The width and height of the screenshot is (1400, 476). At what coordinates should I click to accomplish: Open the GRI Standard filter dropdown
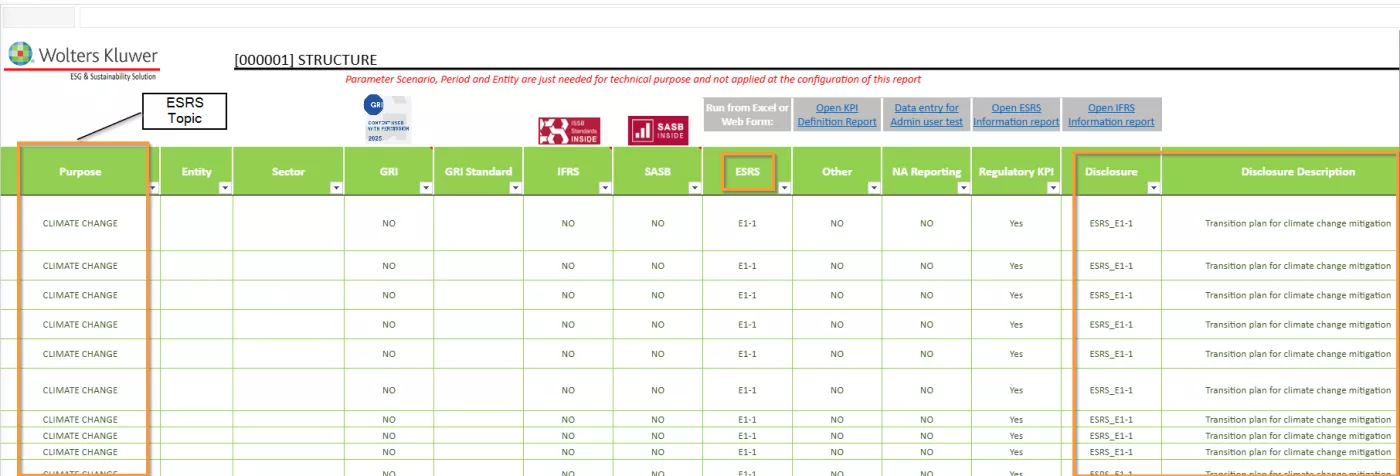click(x=515, y=187)
